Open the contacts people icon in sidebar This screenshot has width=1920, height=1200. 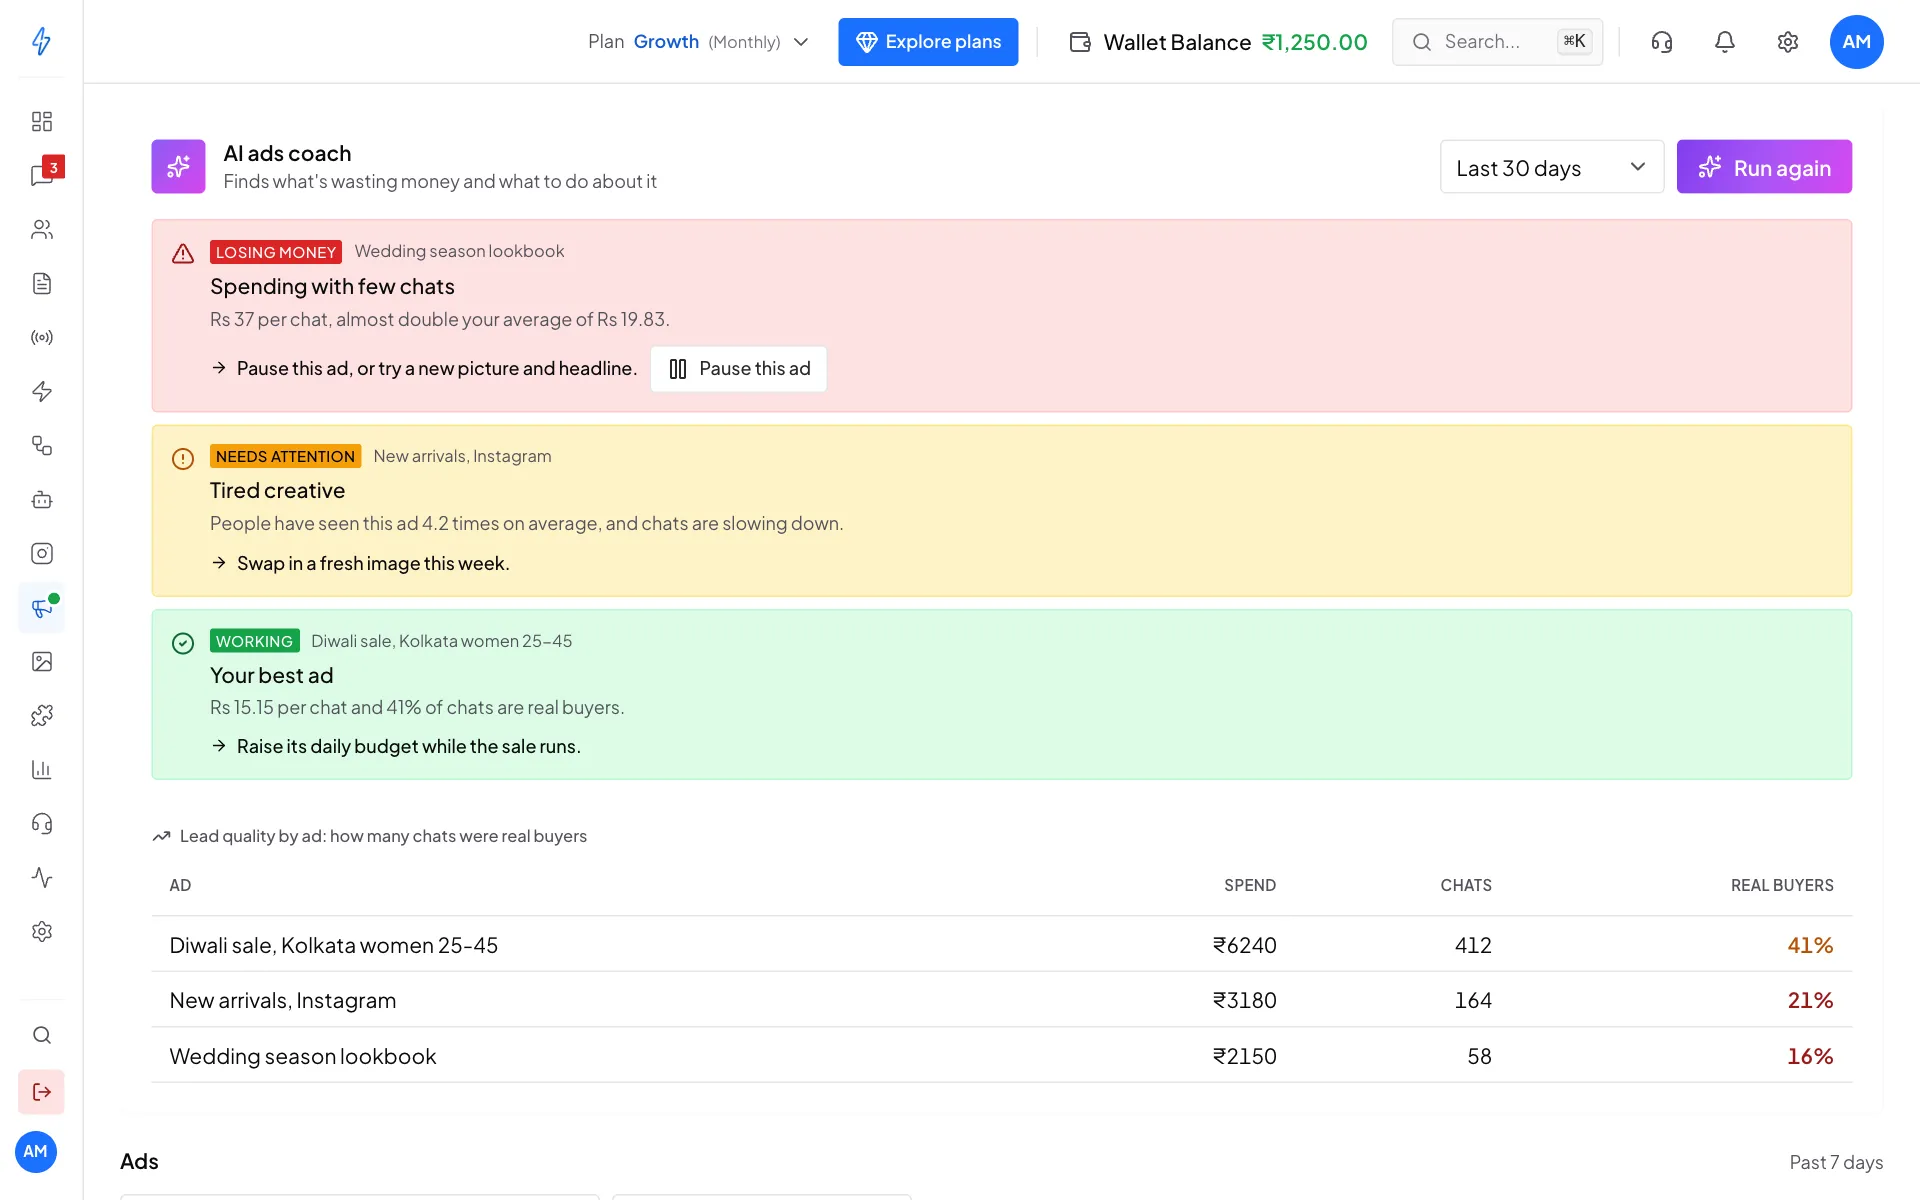coord(41,229)
